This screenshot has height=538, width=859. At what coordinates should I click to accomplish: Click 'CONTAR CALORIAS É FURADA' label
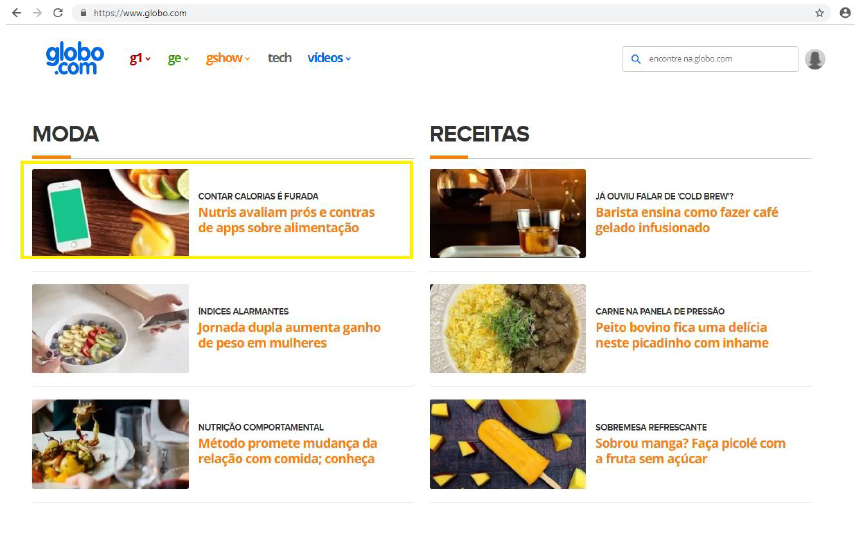pos(258,196)
